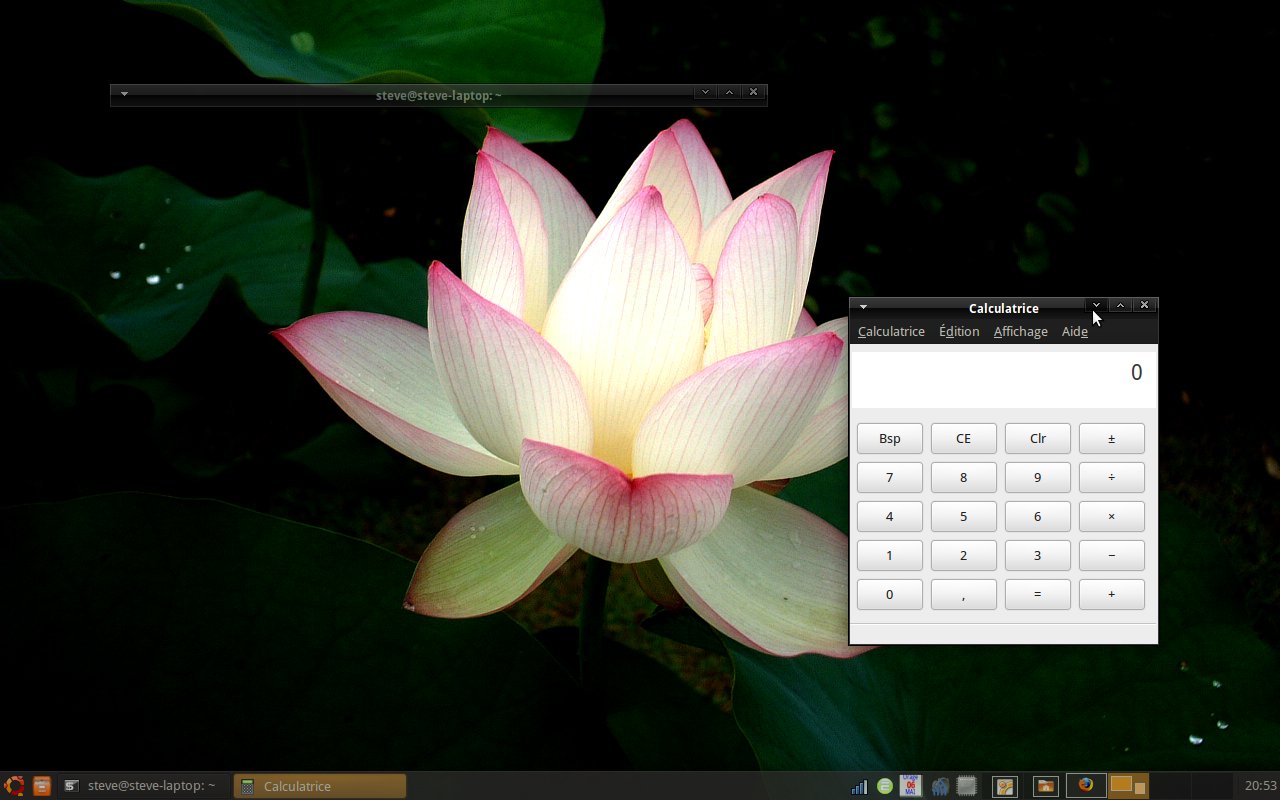Minimize the Calculatrice window
1280x800 pixels.
[1097, 305]
